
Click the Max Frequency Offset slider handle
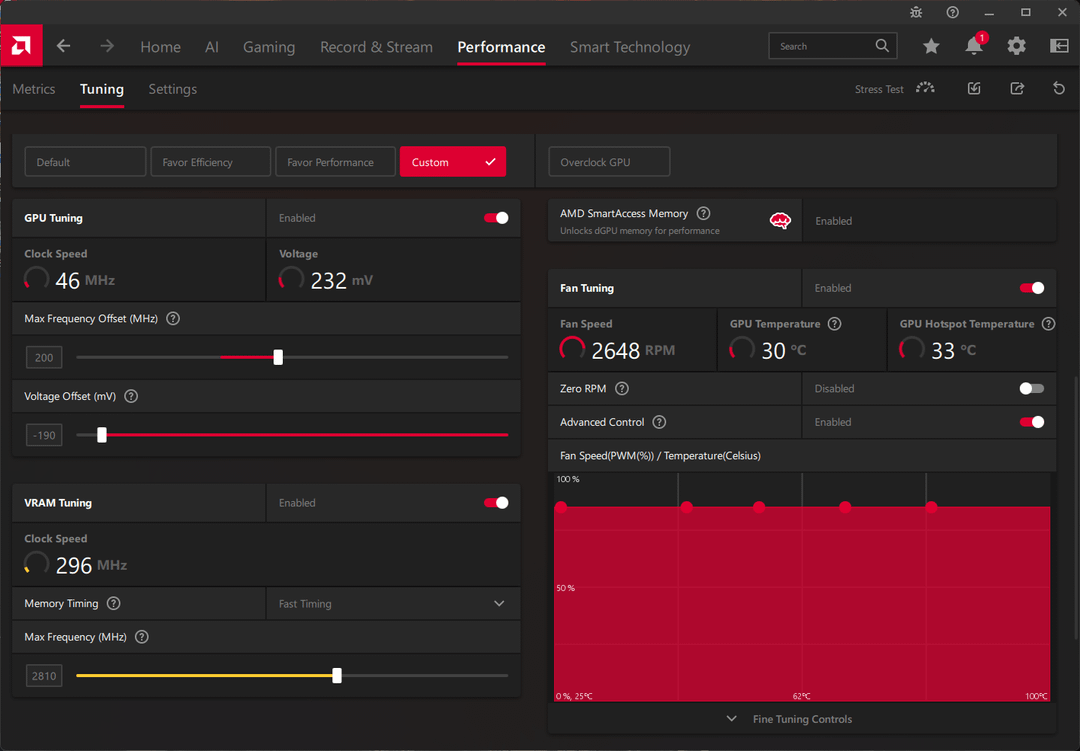[x=278, y=357]
